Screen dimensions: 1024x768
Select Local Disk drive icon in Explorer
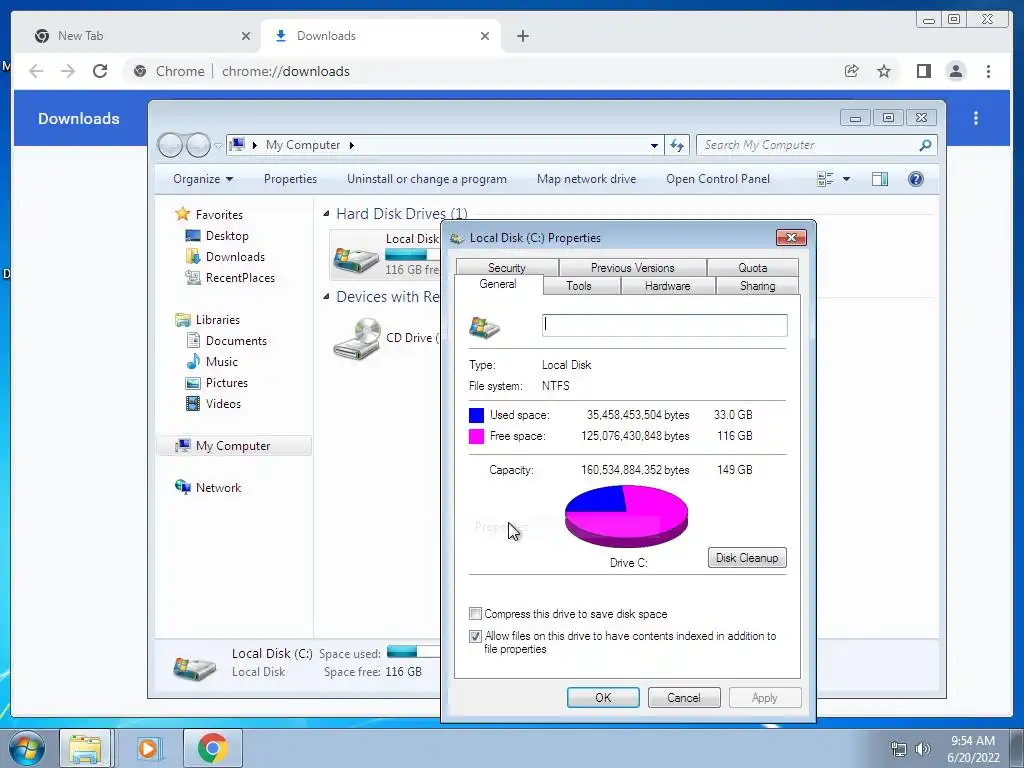click(356, 258)
